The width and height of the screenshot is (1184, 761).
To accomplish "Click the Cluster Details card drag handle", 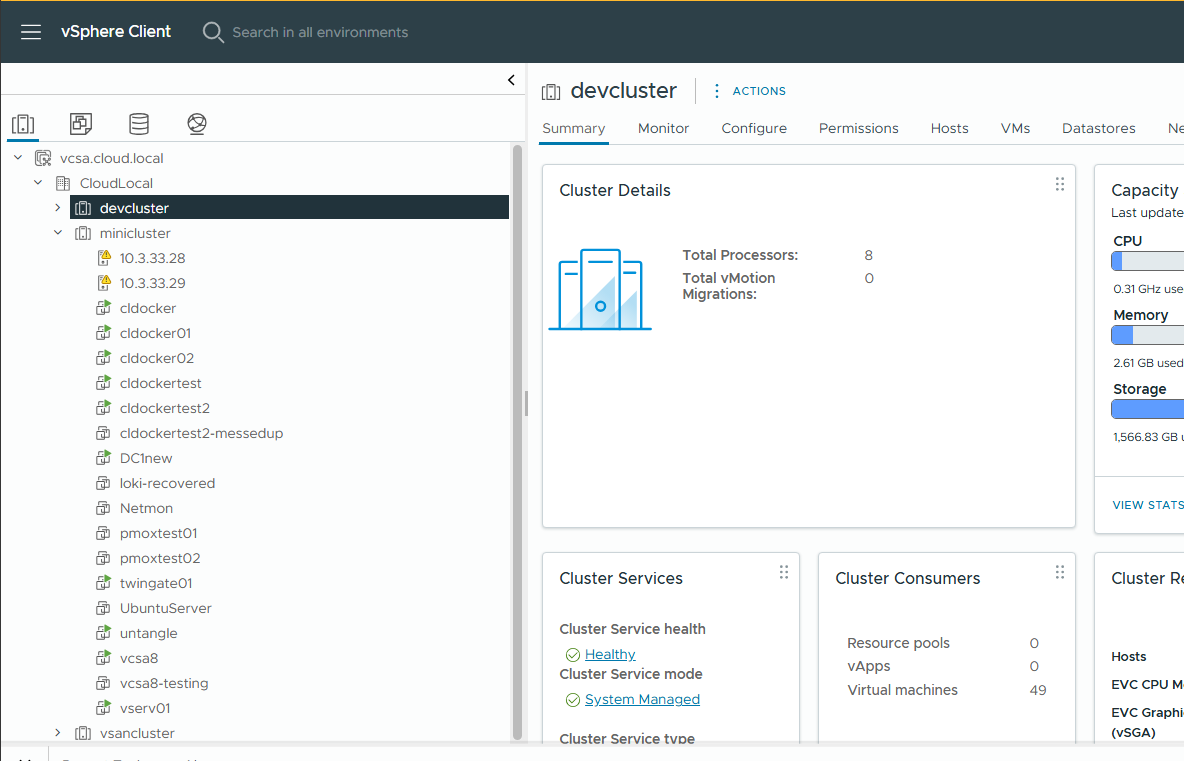I will (x=1060, y=184).
